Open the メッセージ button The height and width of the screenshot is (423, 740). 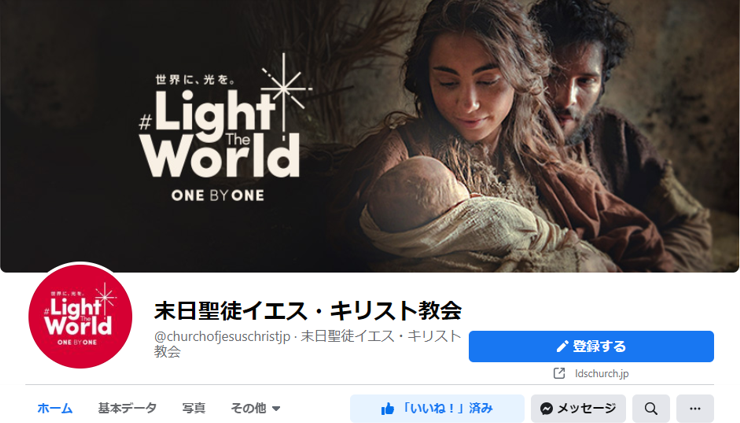tap(578, 408)
